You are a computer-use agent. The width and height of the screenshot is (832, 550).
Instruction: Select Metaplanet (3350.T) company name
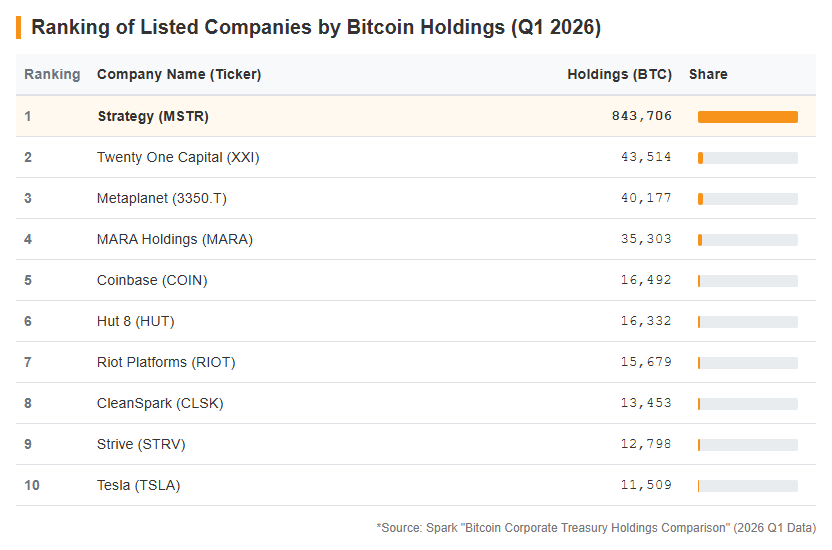161,198
